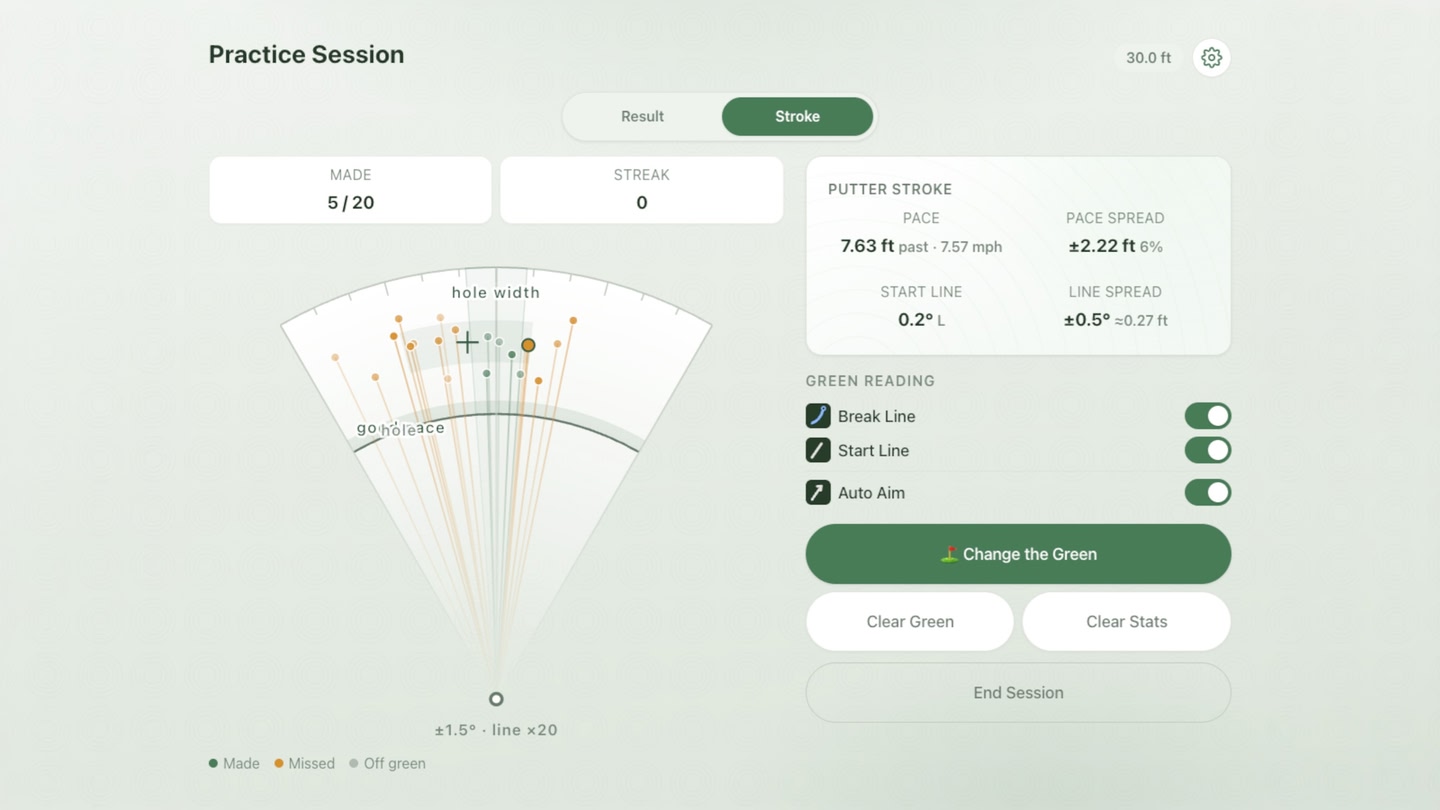This screenshot has height=810, width=1440.
Task: Toggle the Auto Aim switch
Action: (x=1207, y=492)
